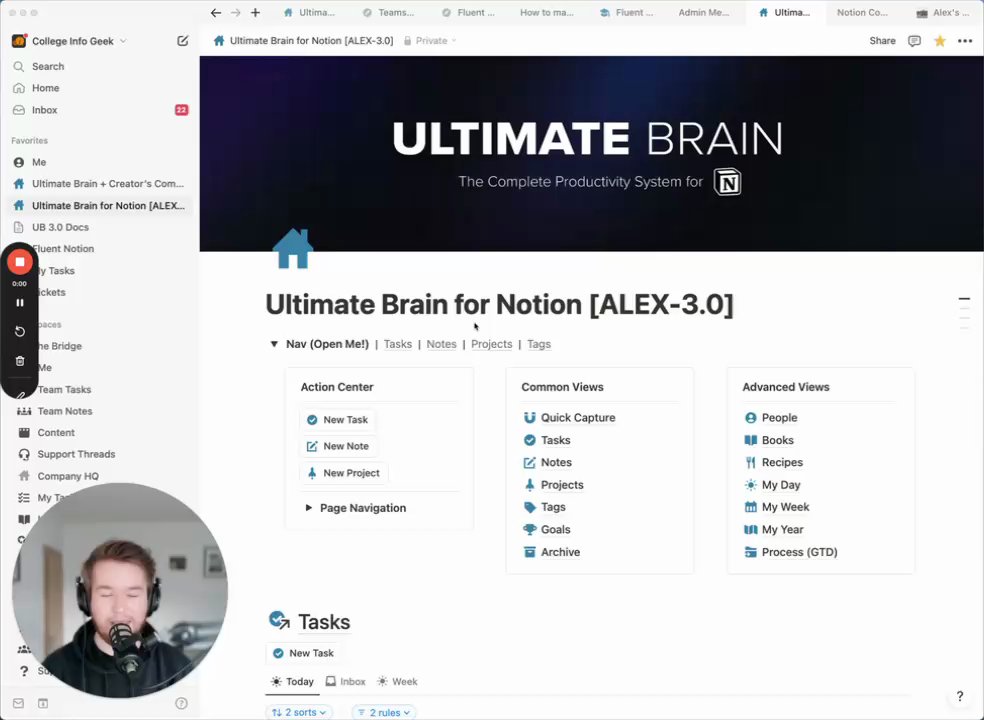
Task: Open the My Week view
Action: coord(776,507)
